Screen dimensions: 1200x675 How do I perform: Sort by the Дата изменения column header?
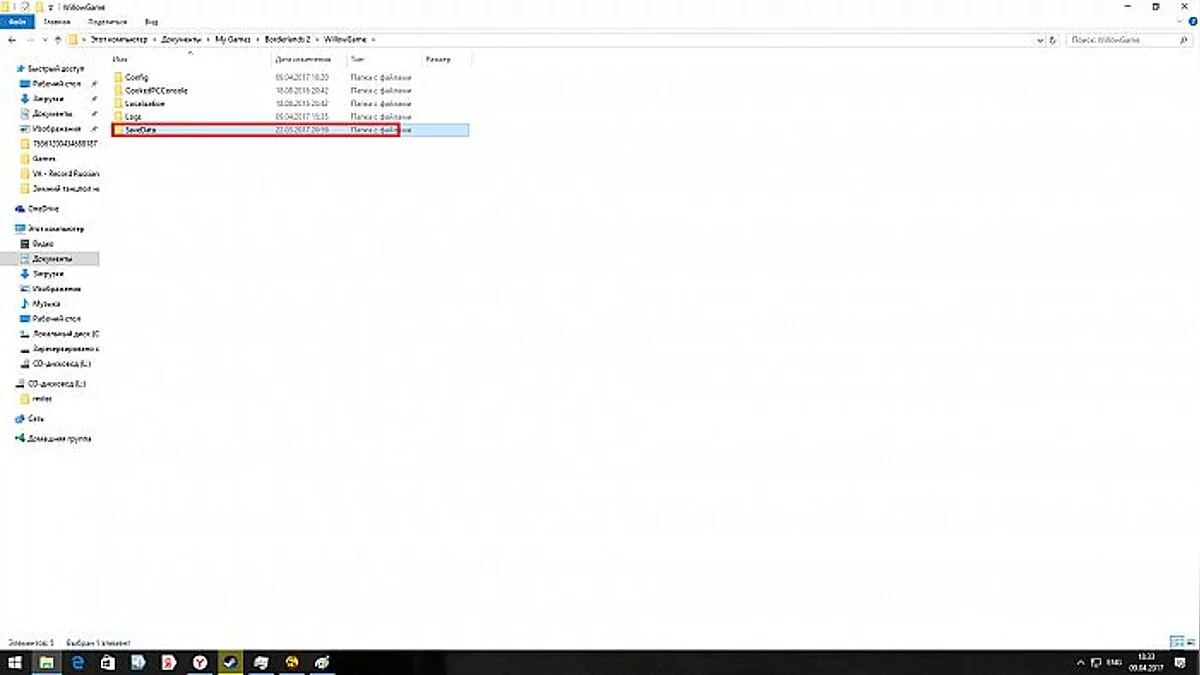[x=309, y=60]
